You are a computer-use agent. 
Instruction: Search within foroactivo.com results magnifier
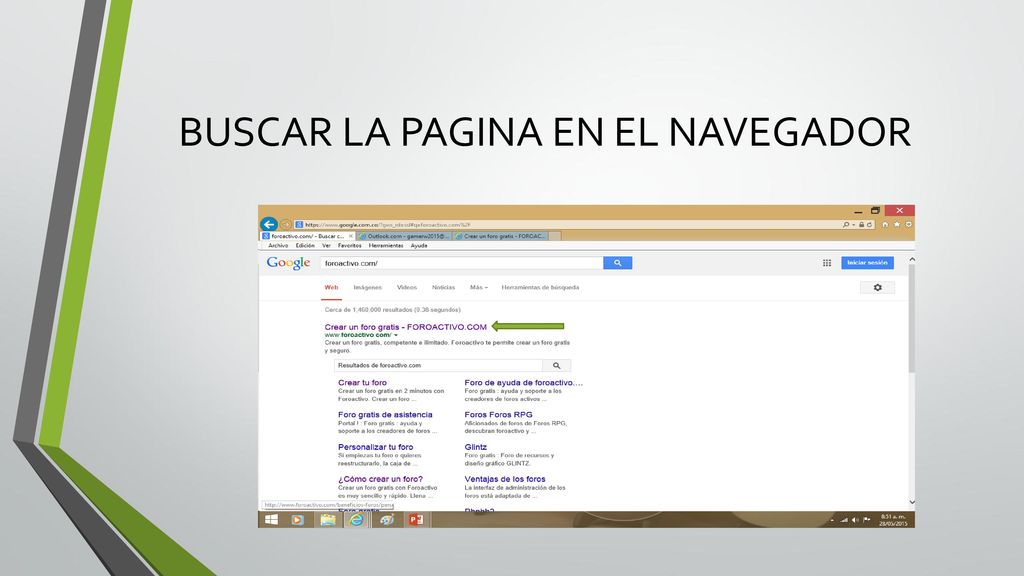tap(556, 366)
